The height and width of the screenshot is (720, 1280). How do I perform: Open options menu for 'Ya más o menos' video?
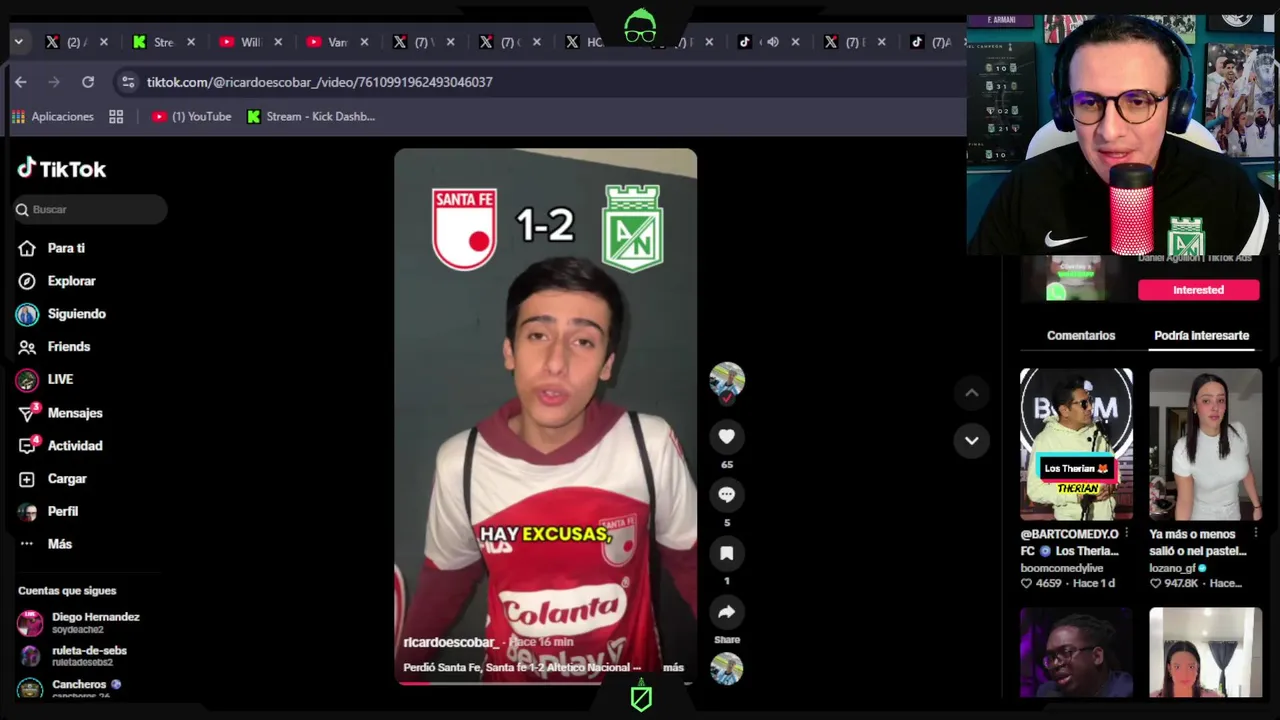(x=1255, y=533)
